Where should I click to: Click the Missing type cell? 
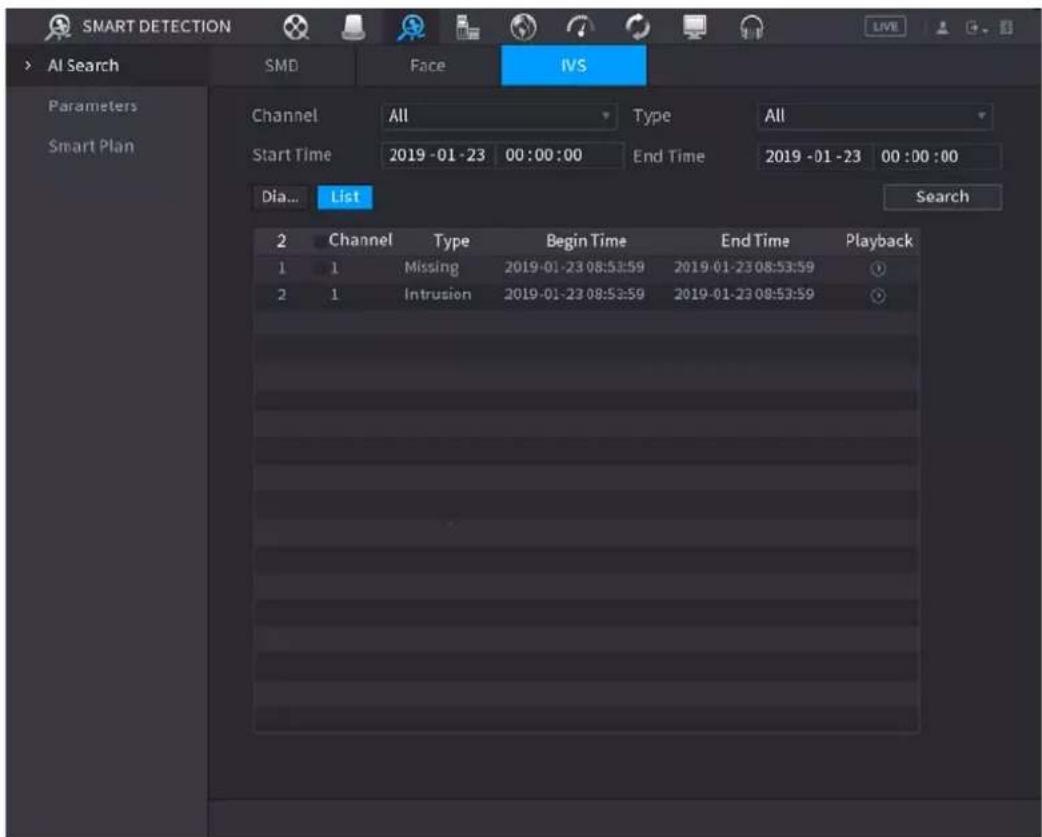431,267
